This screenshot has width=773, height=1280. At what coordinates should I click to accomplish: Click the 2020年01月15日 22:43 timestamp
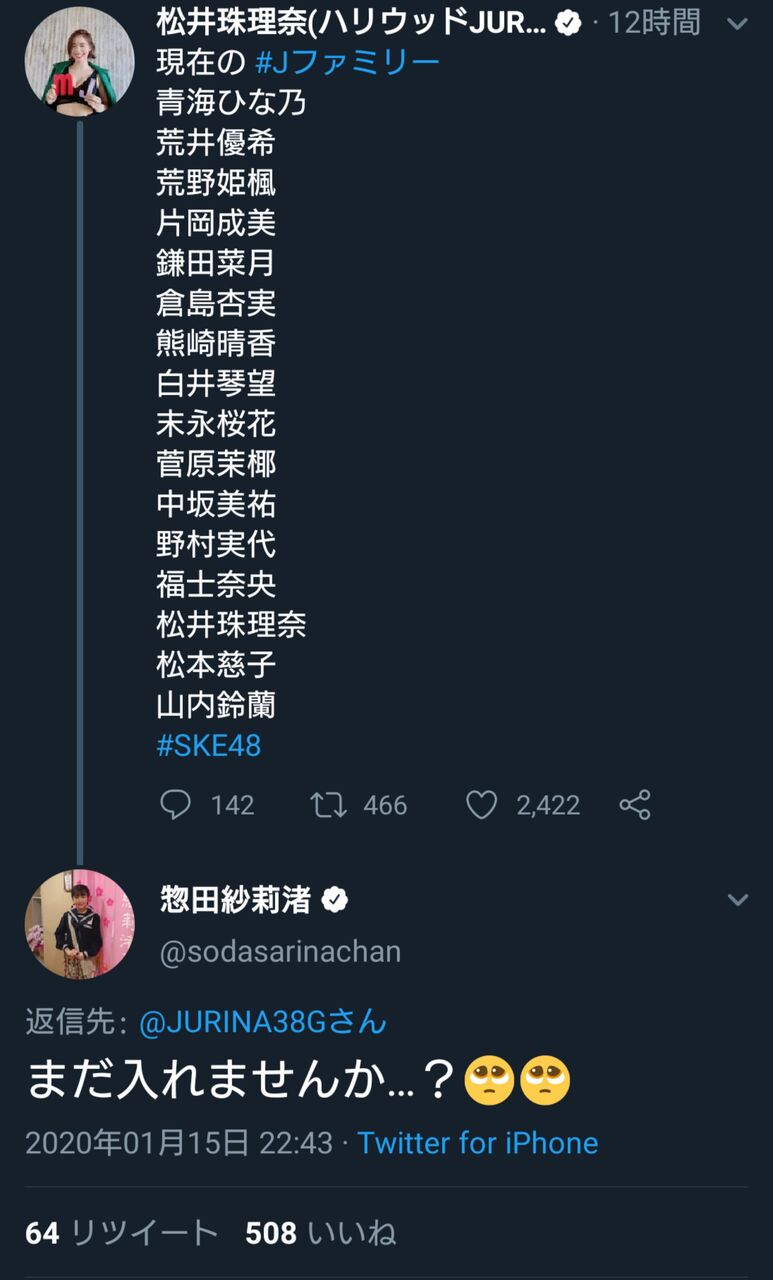click(x=179, y=1143)
